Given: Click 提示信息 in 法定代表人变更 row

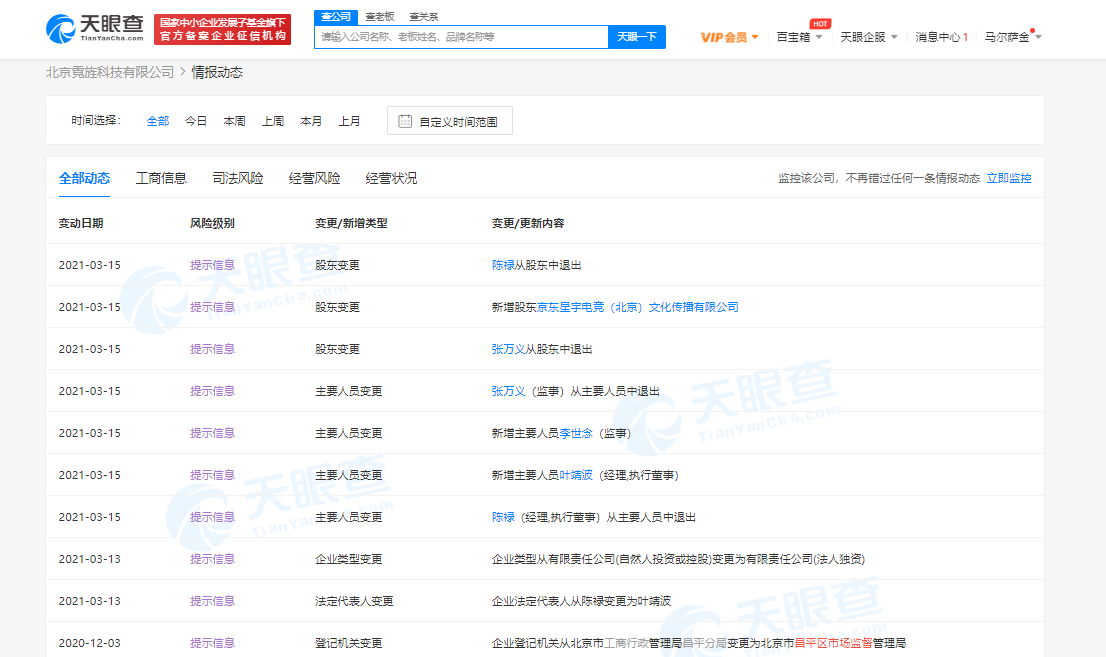Looking at the screenshot, I should click(x=212, y=601).
